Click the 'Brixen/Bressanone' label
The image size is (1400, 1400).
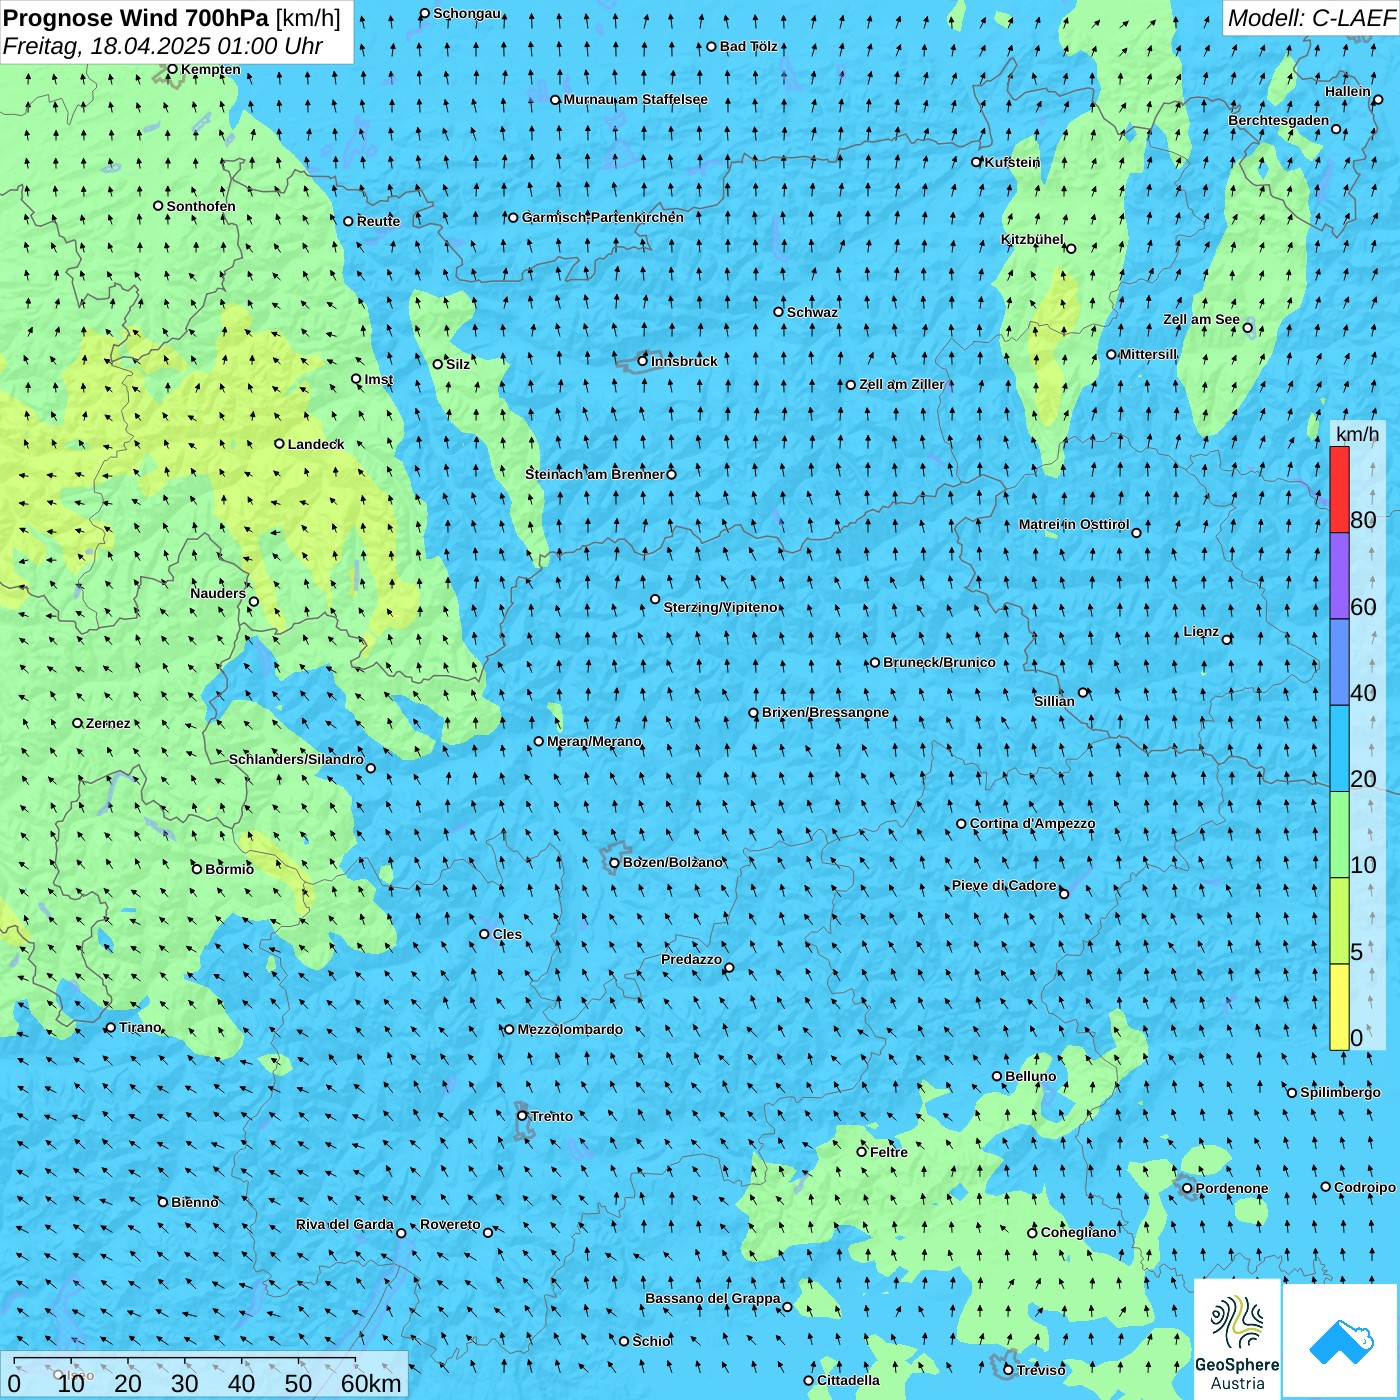coord(825,713)
